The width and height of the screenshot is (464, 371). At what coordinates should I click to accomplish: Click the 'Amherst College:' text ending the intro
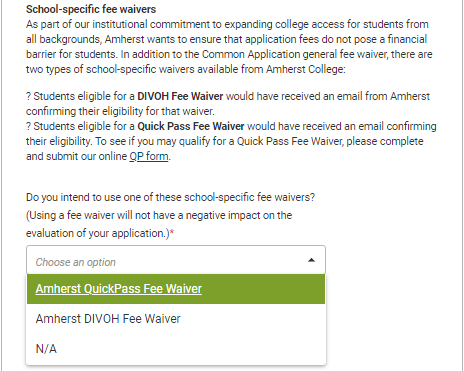pyautogui.click(x=306, y=69)
